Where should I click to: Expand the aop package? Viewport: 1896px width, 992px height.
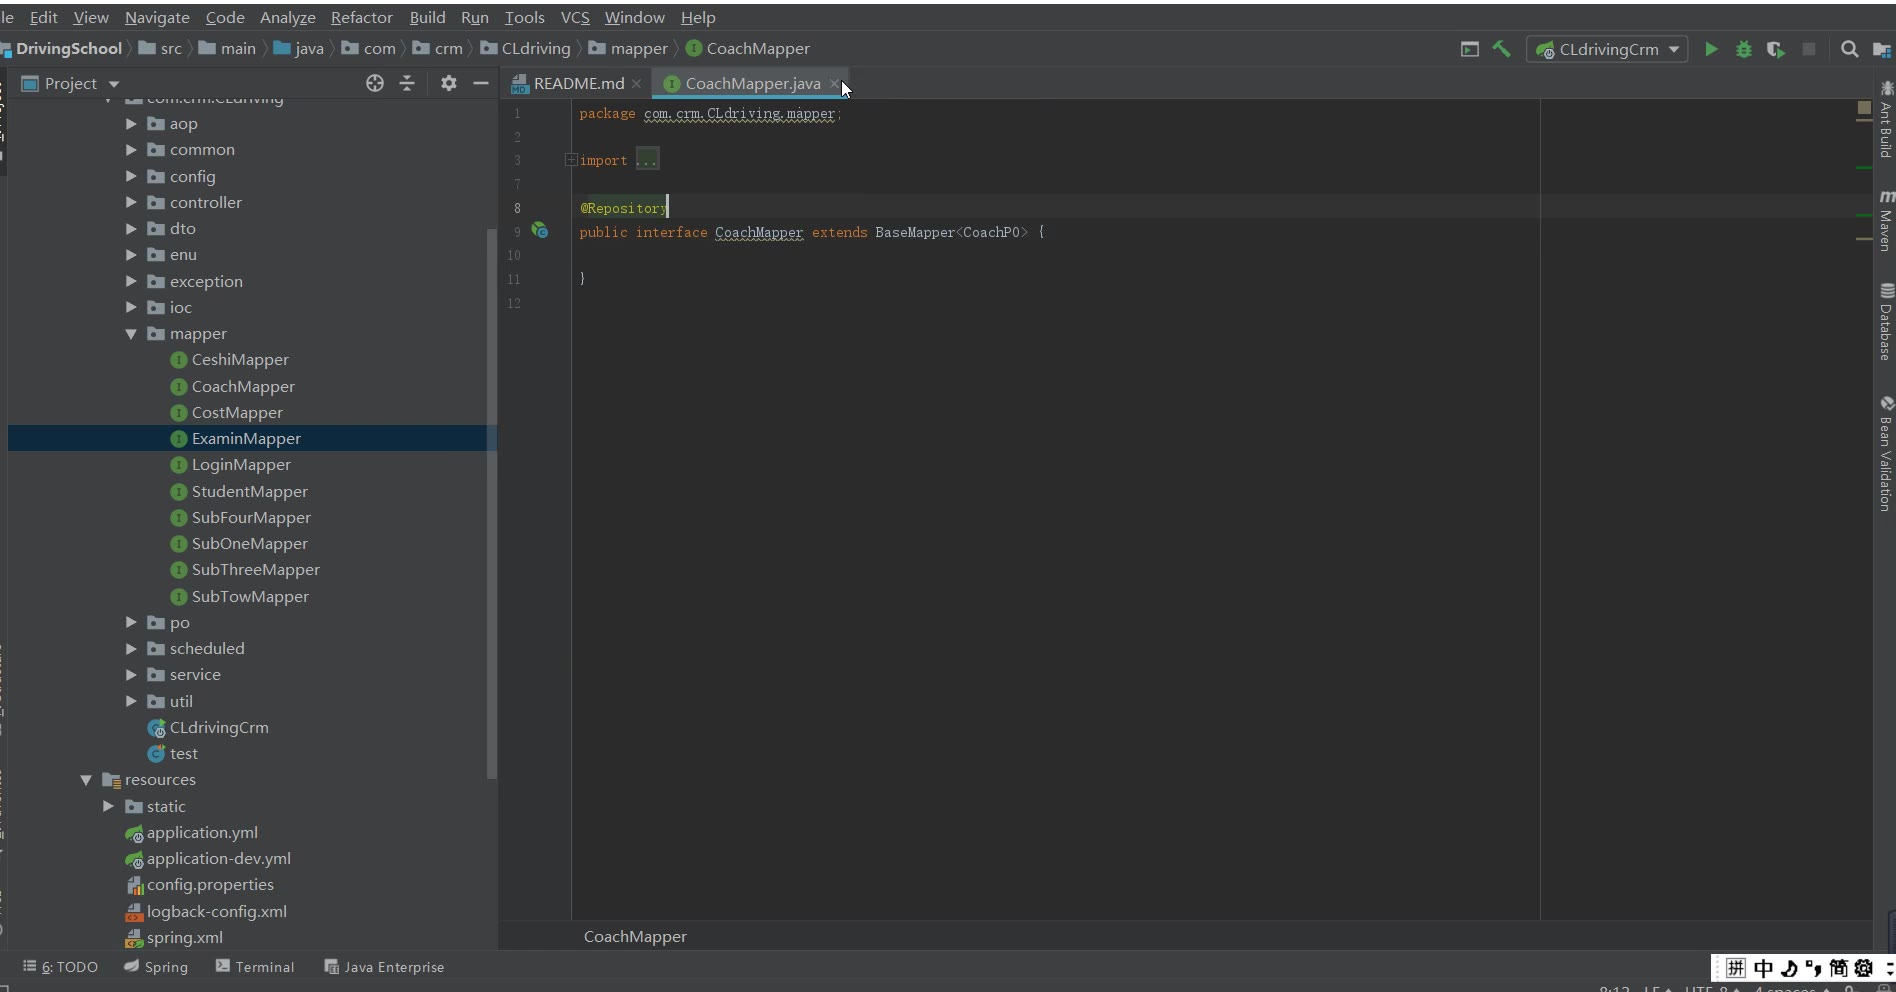131,124
